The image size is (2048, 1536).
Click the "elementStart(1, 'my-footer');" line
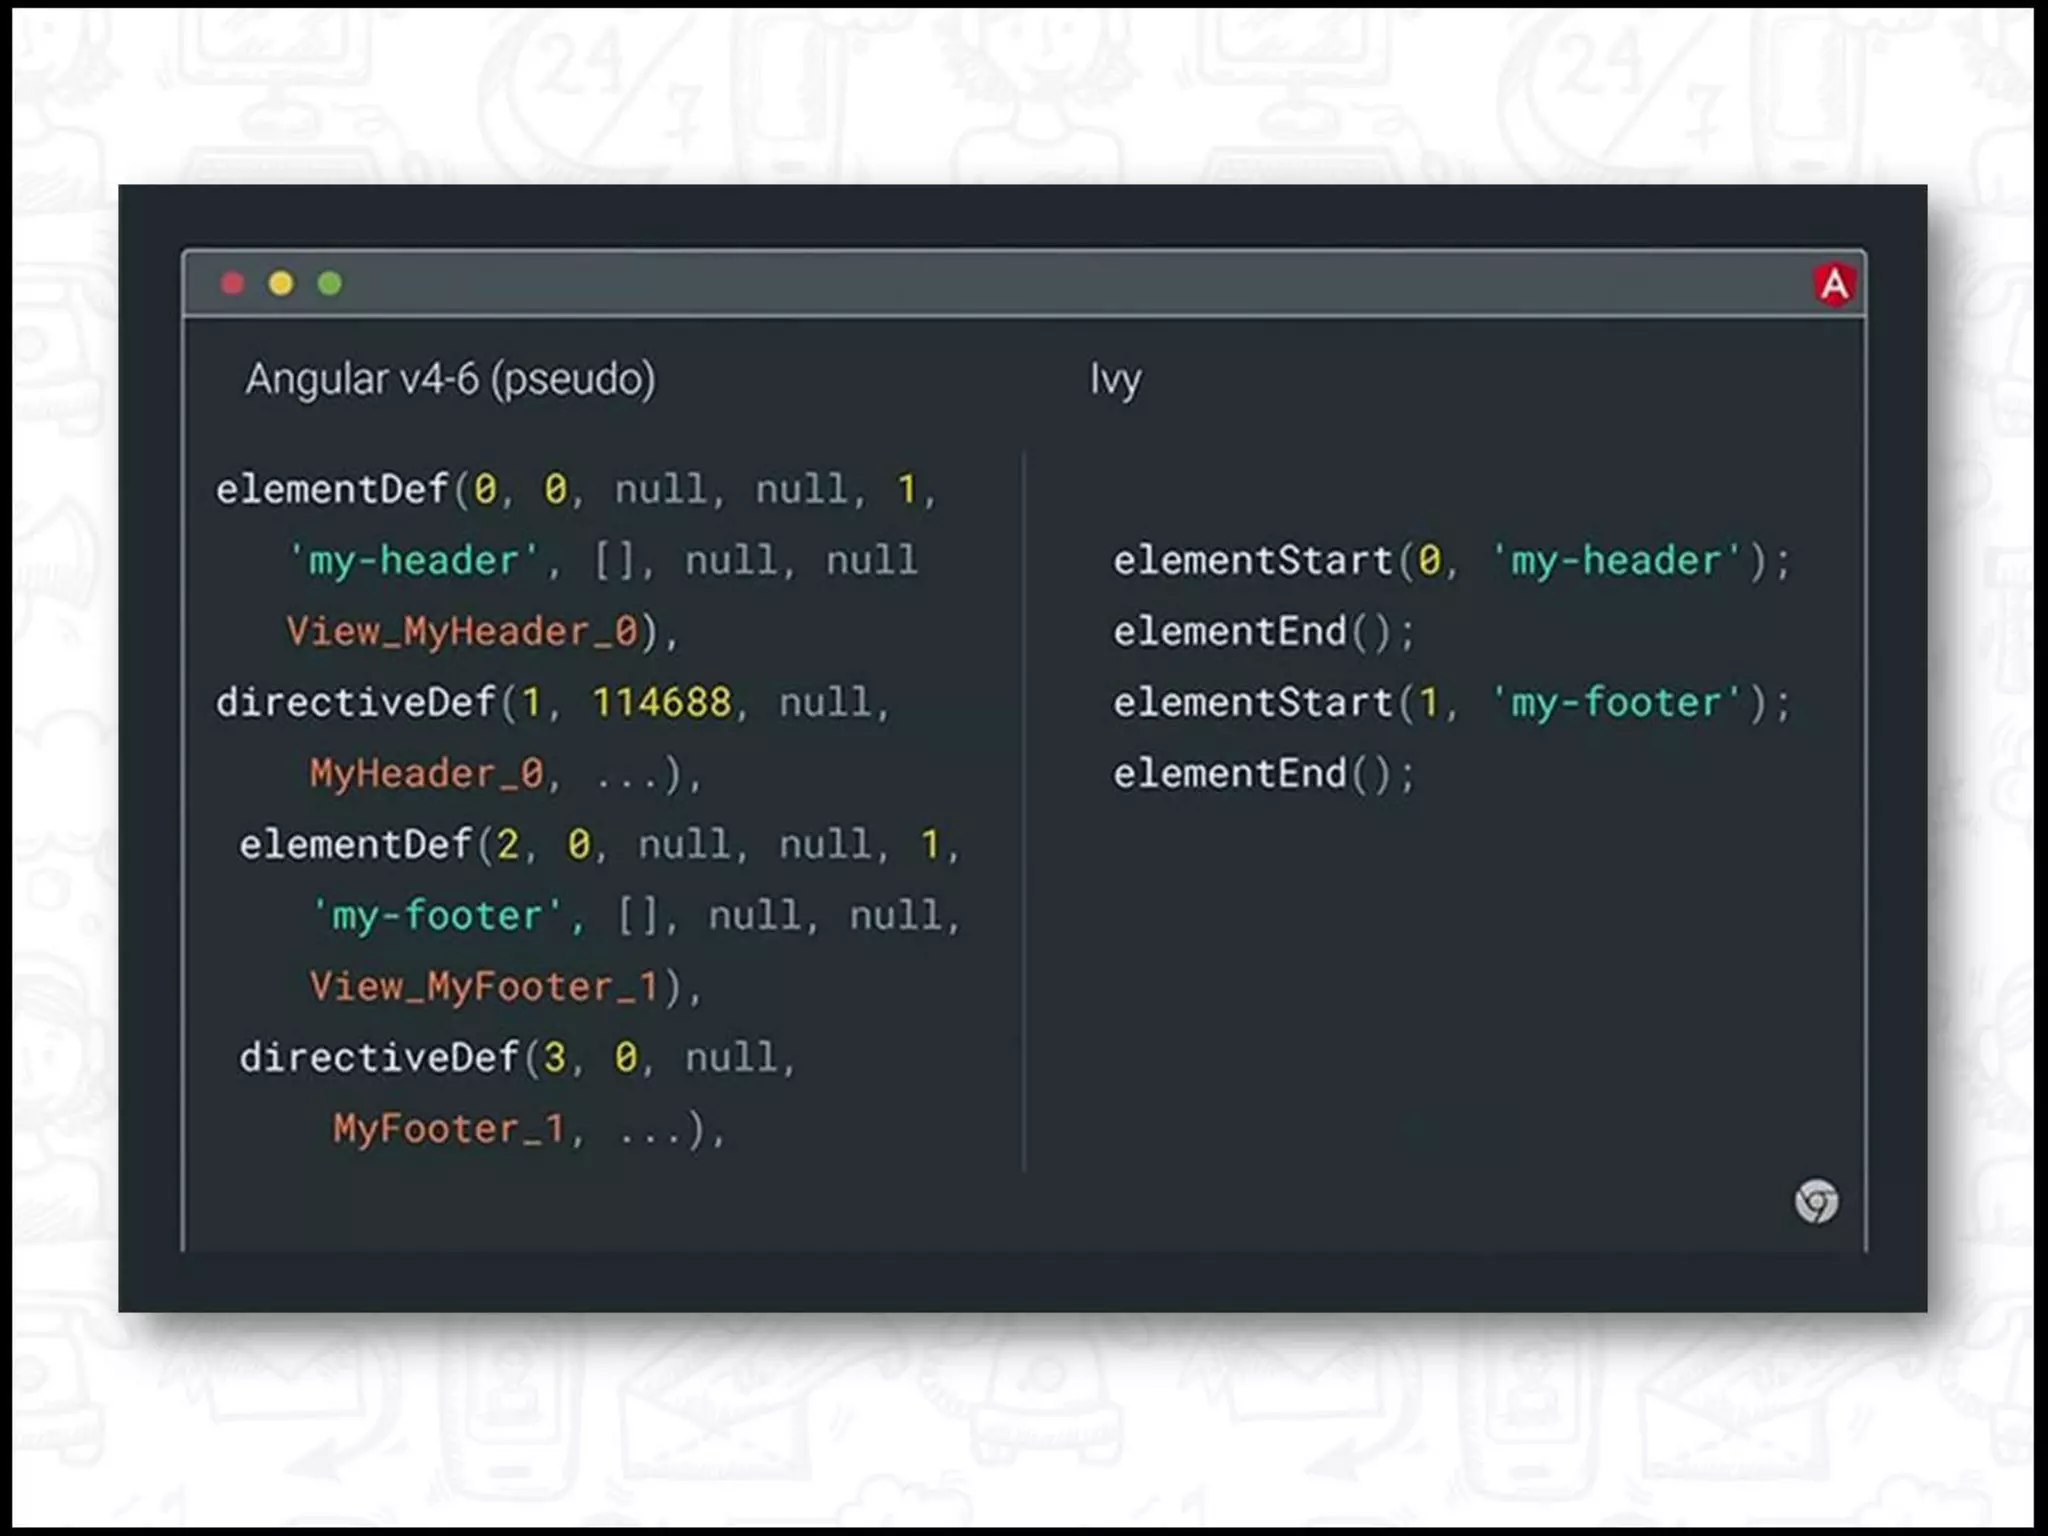1452,702
